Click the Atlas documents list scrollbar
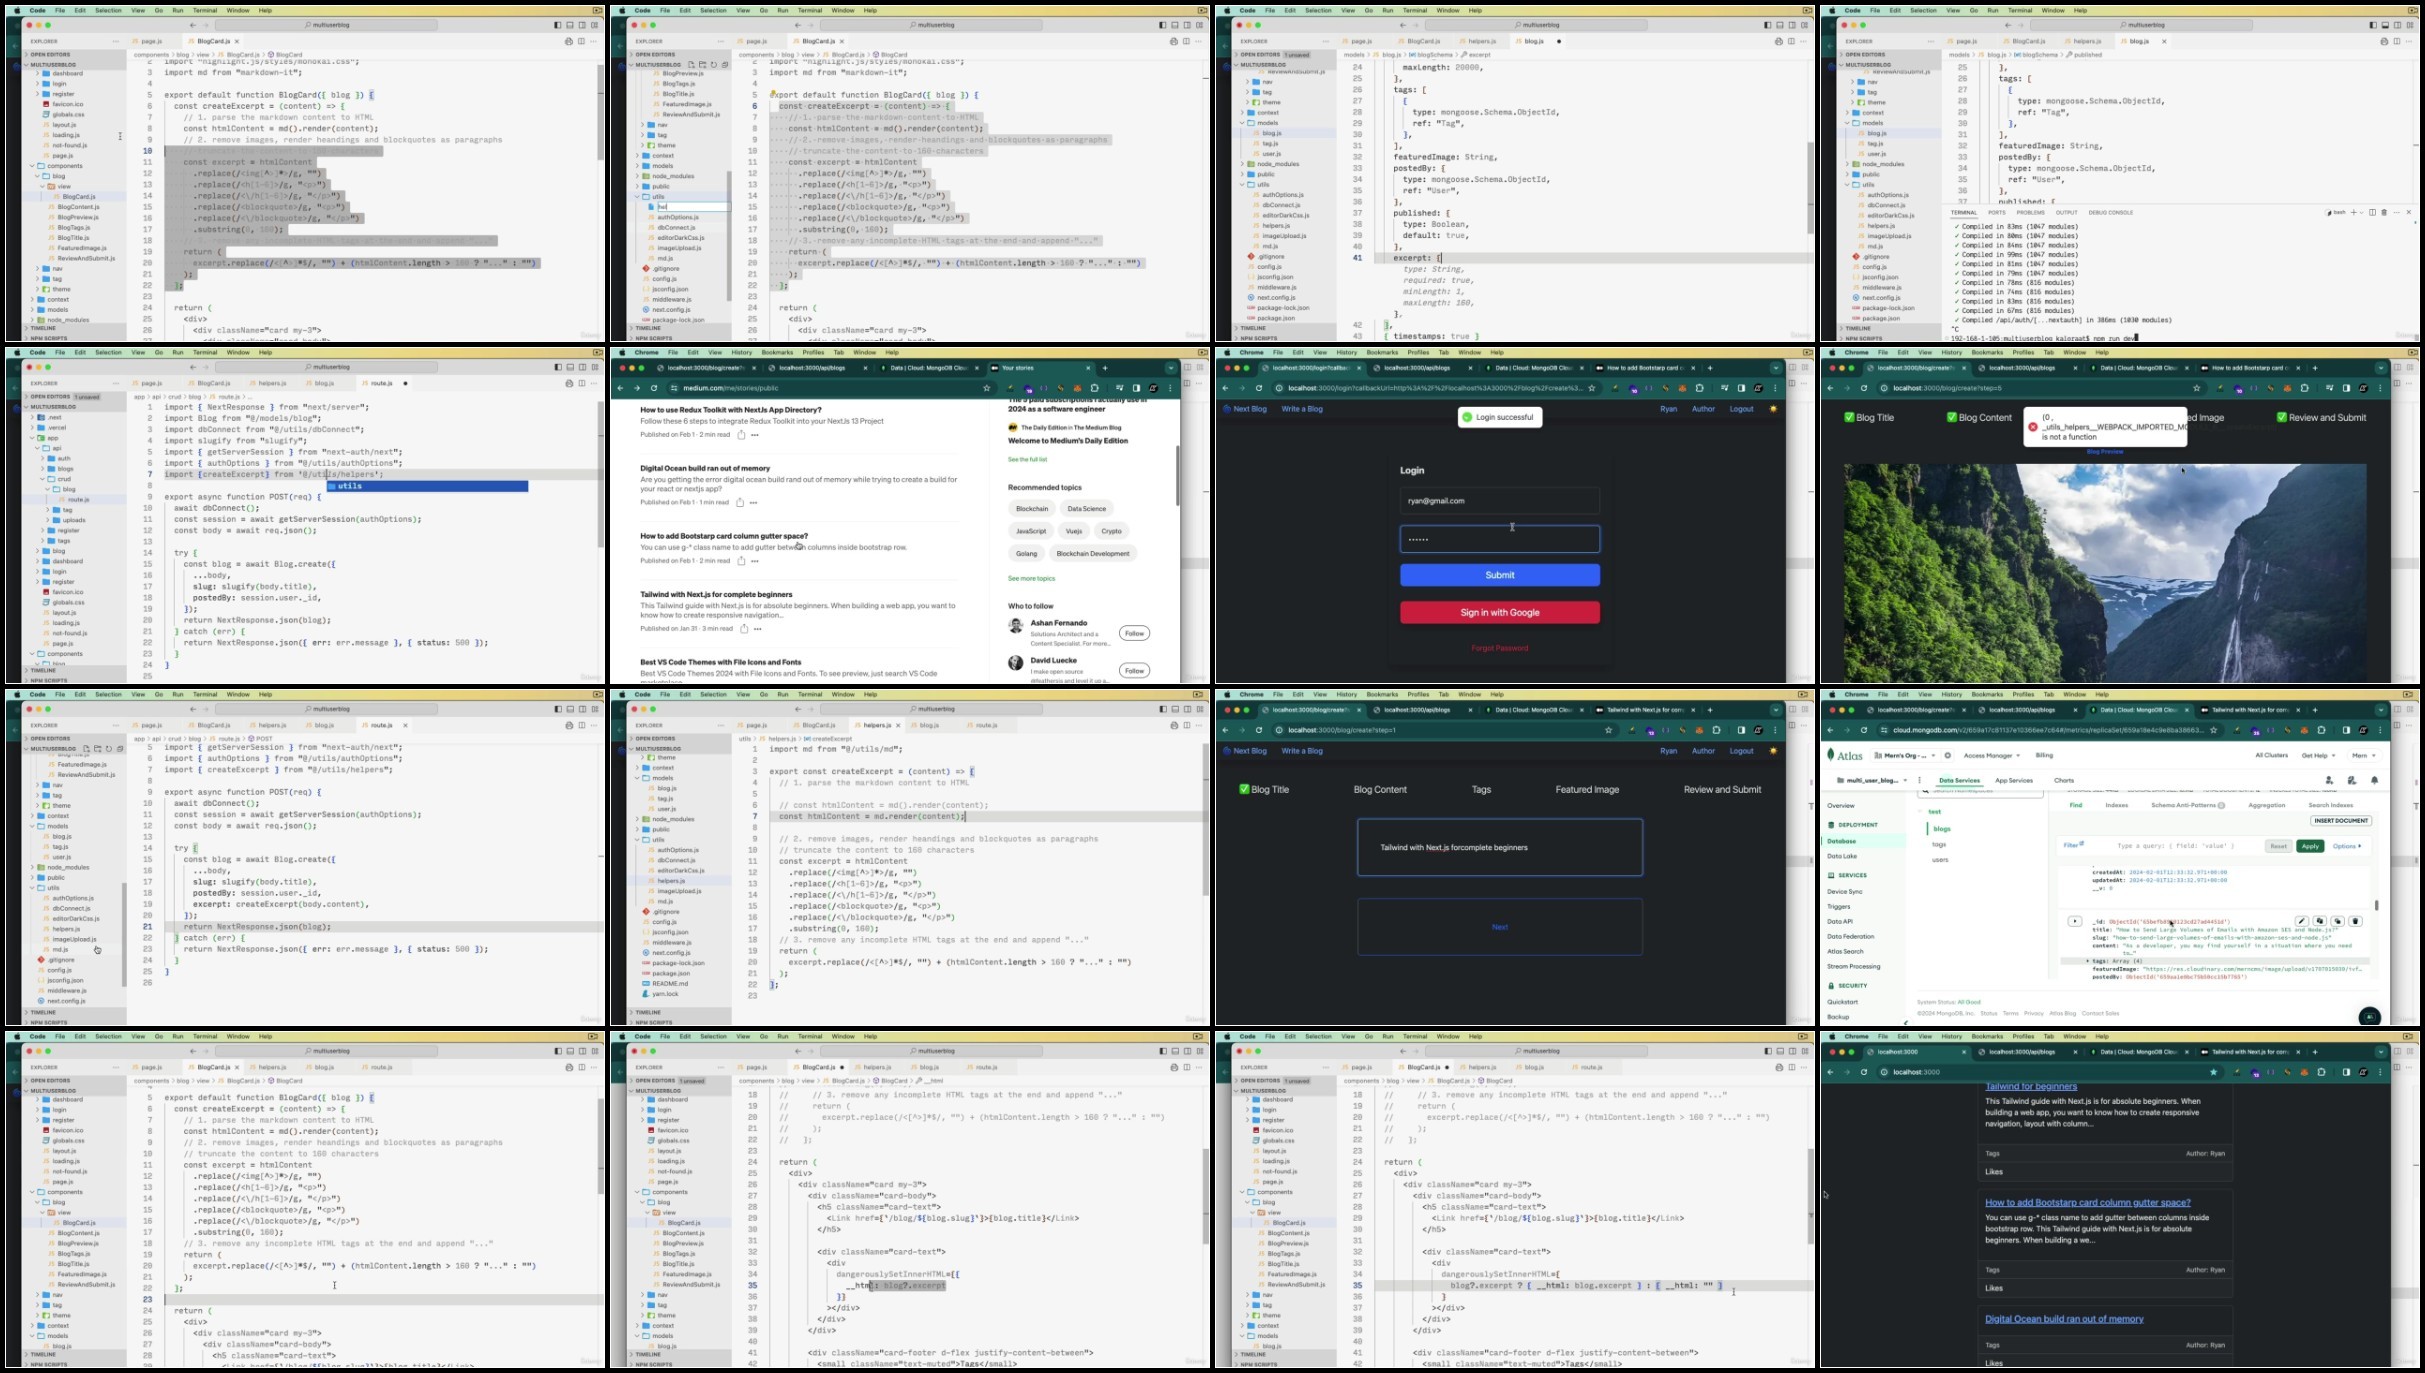This screenshot has height=1373, width=2425. (2376, 905)
